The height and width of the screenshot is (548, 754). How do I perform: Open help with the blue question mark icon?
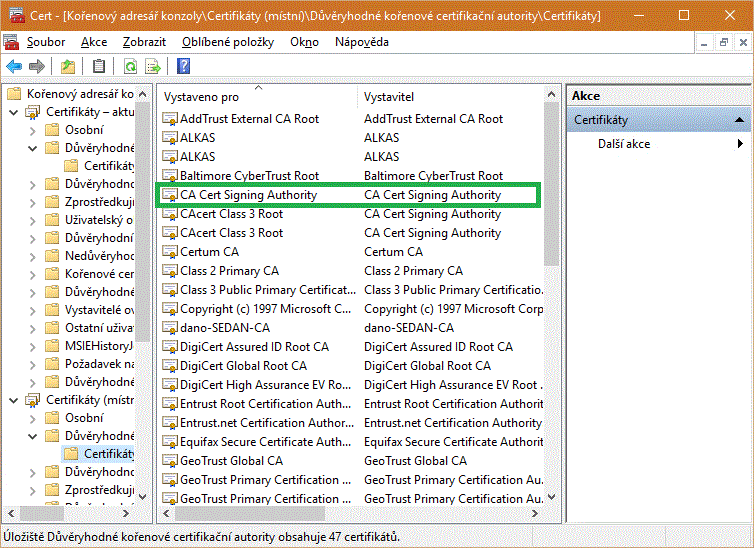tap(183, 66)
